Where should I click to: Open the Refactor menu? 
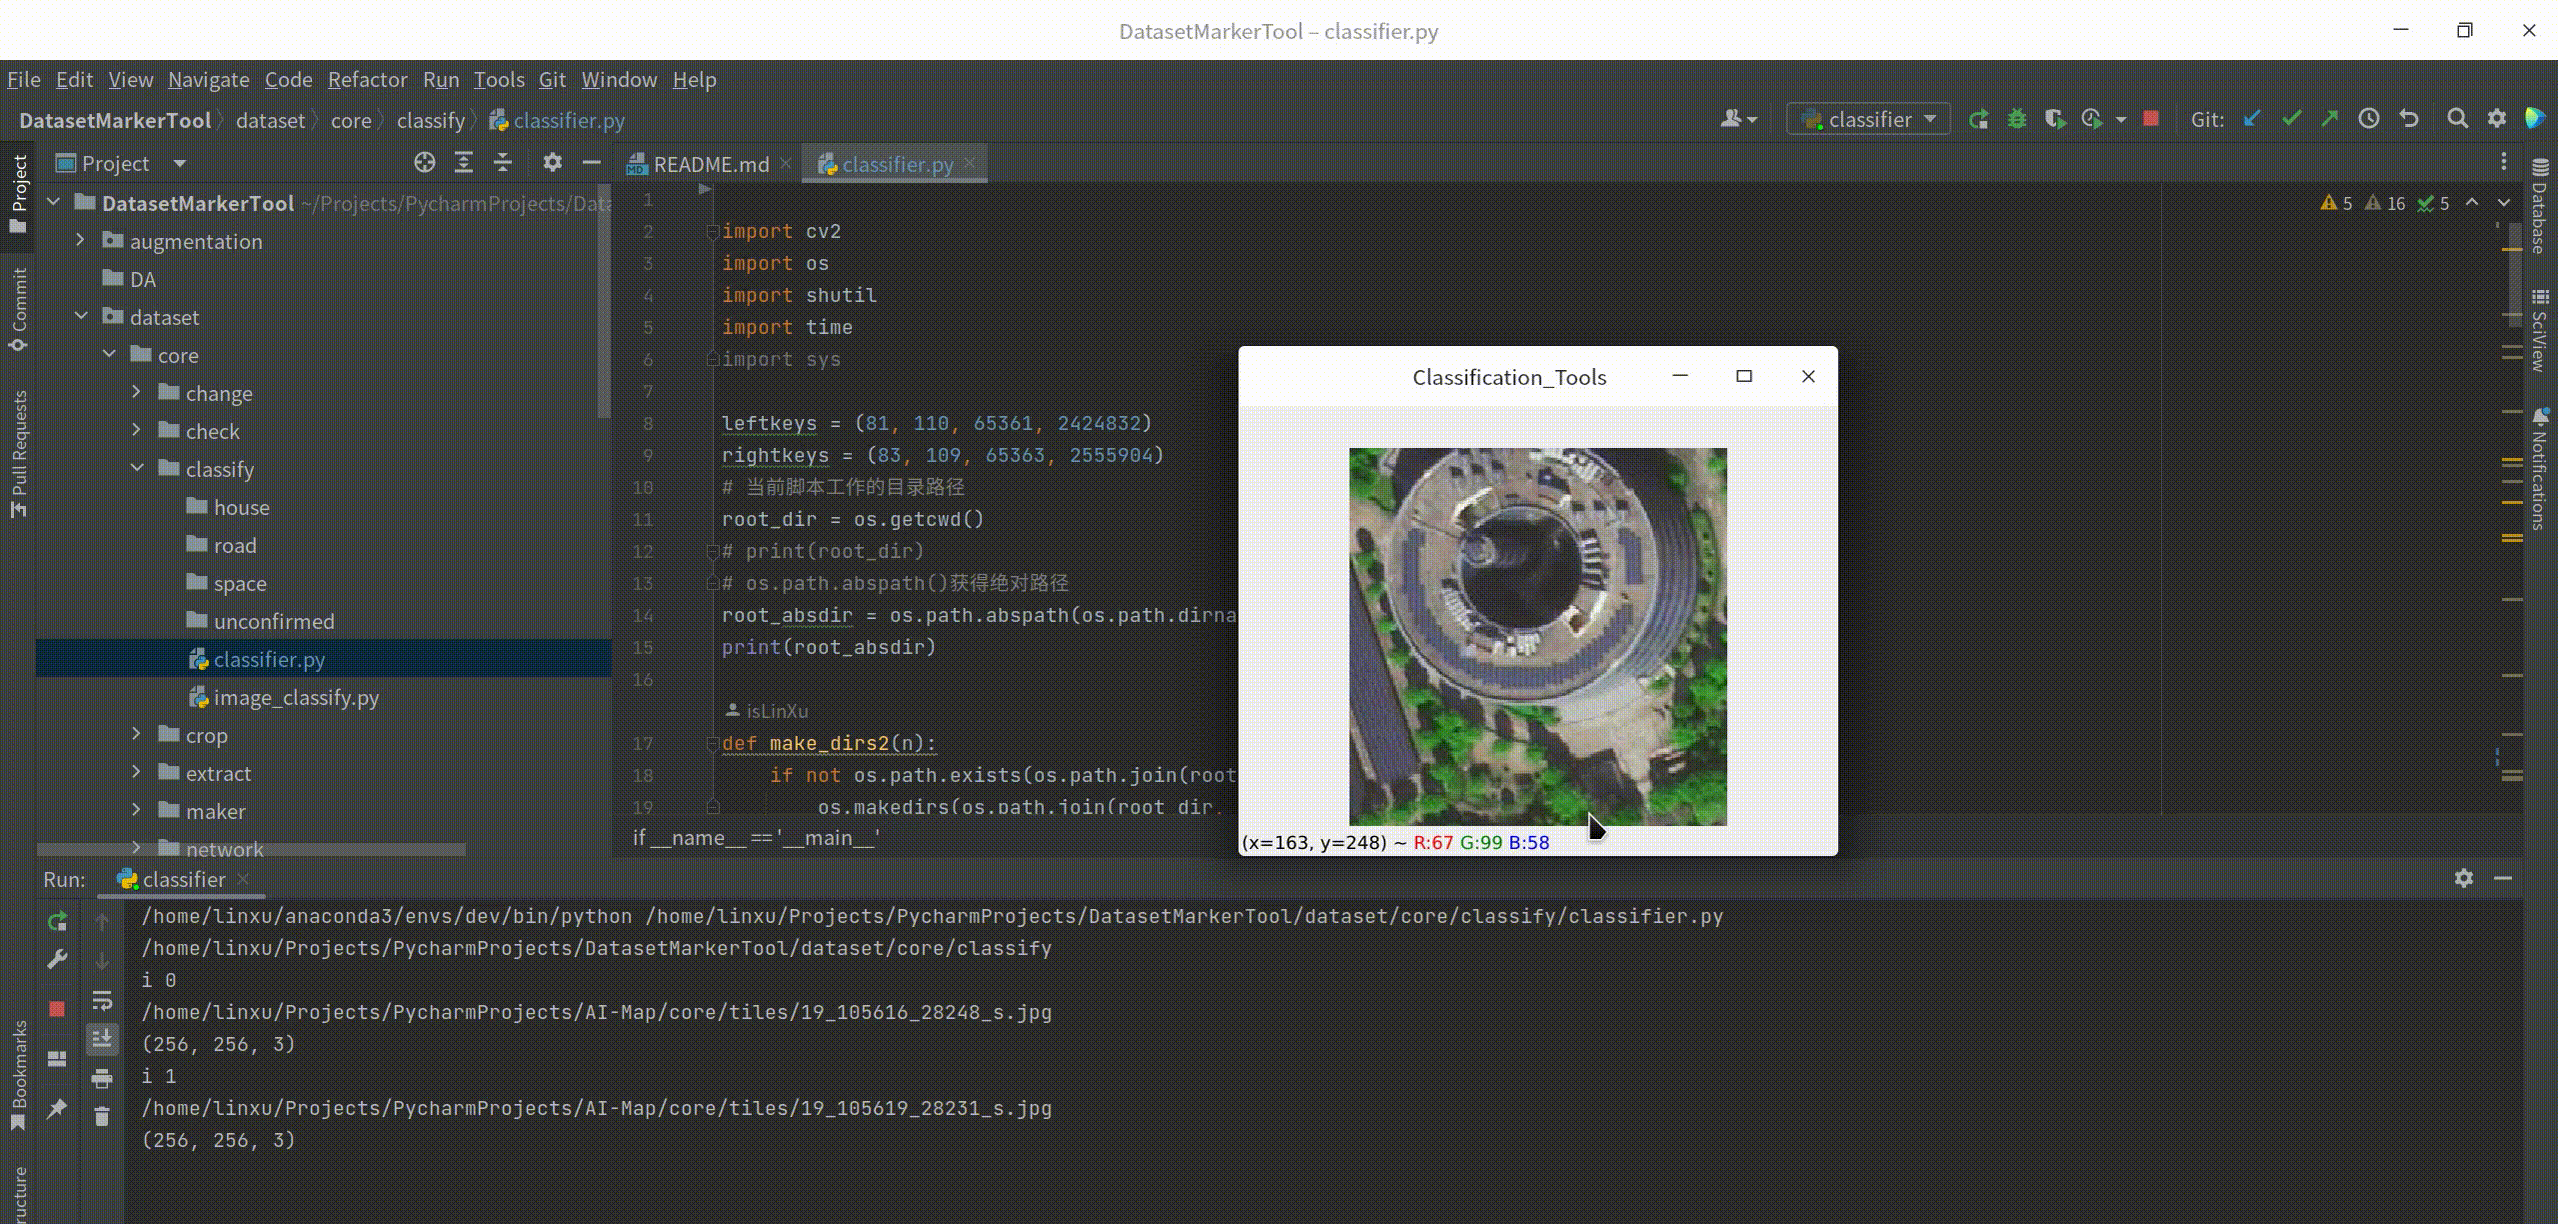(x=367, y=80)
